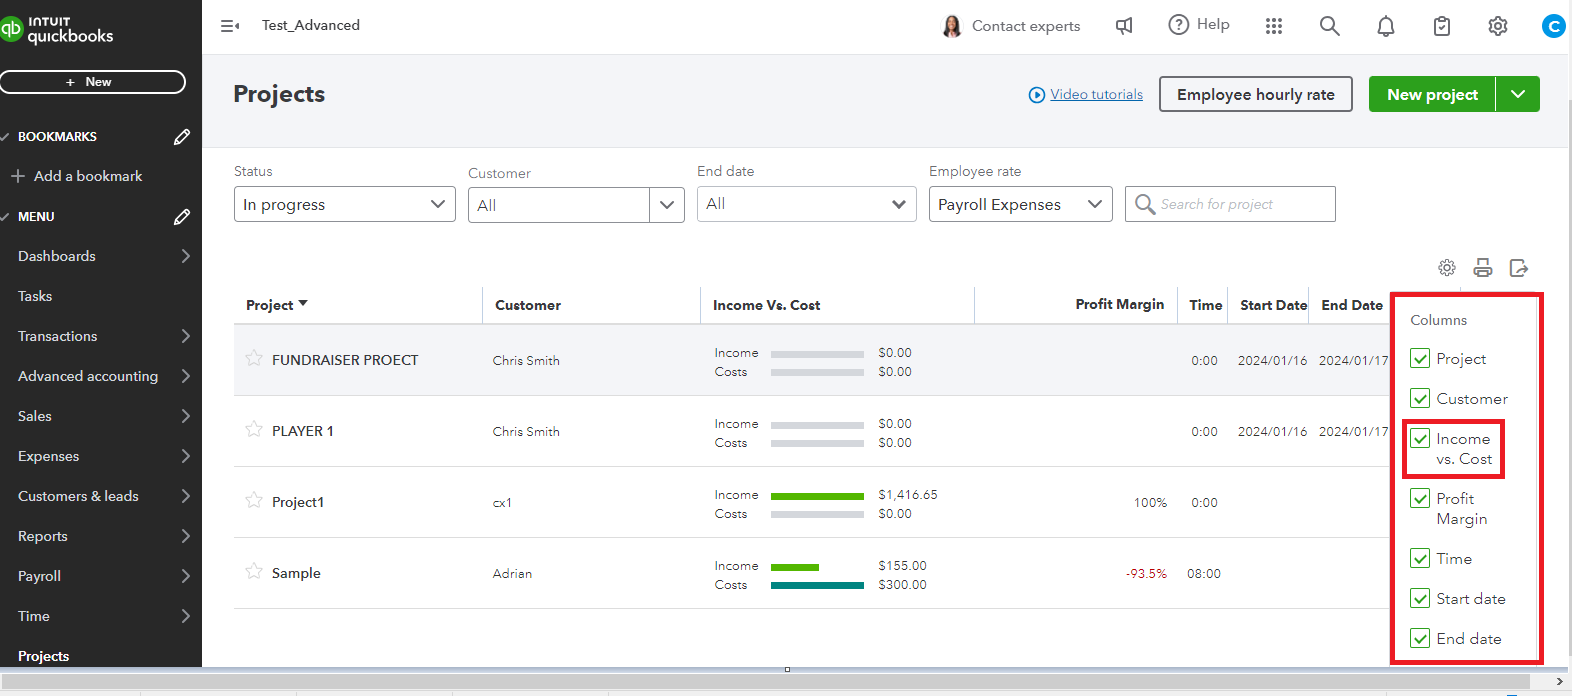Export the projects list icon
The image size is (1572, 696).
pyautogui.click(x=1518, y=268)
